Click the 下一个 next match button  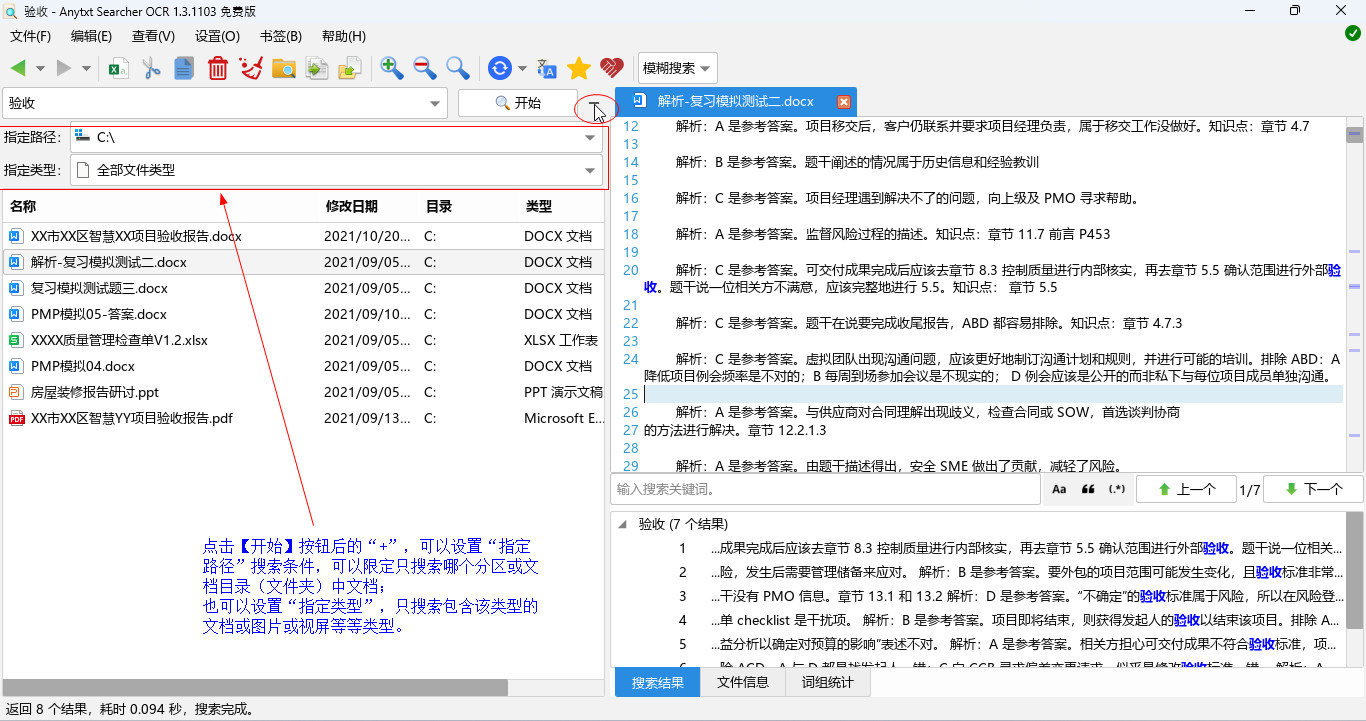(x=1313, y=490)
